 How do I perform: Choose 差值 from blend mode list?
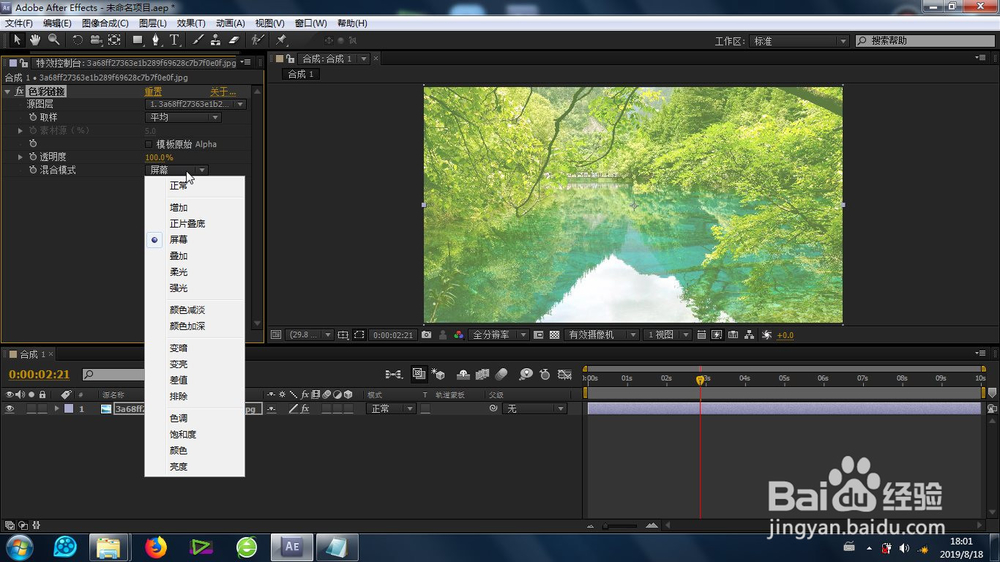click(179, 380)
